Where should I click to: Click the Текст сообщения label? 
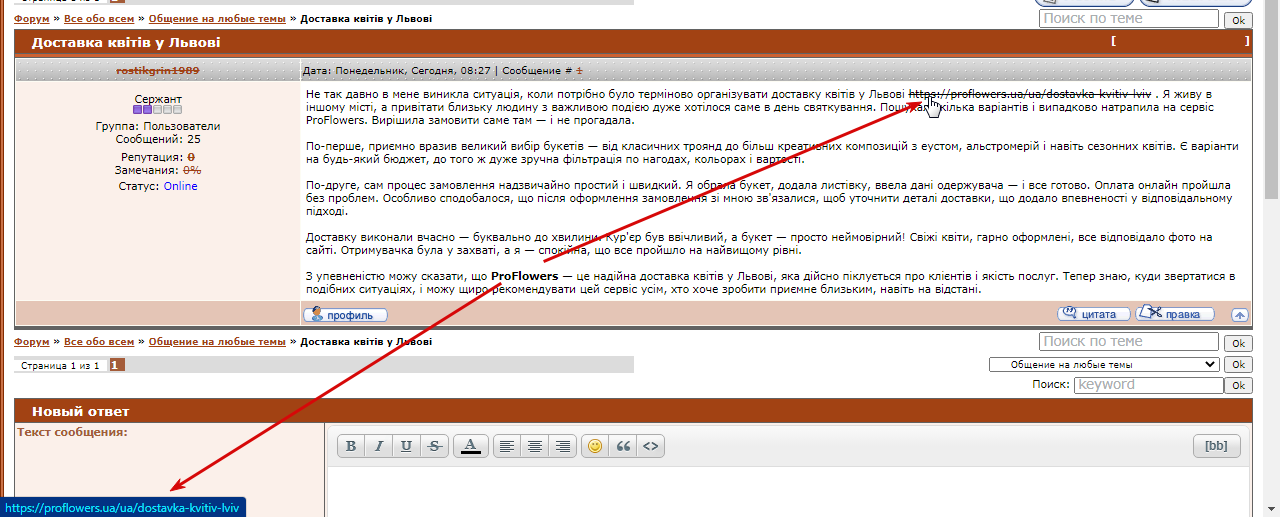click(72, 432)
